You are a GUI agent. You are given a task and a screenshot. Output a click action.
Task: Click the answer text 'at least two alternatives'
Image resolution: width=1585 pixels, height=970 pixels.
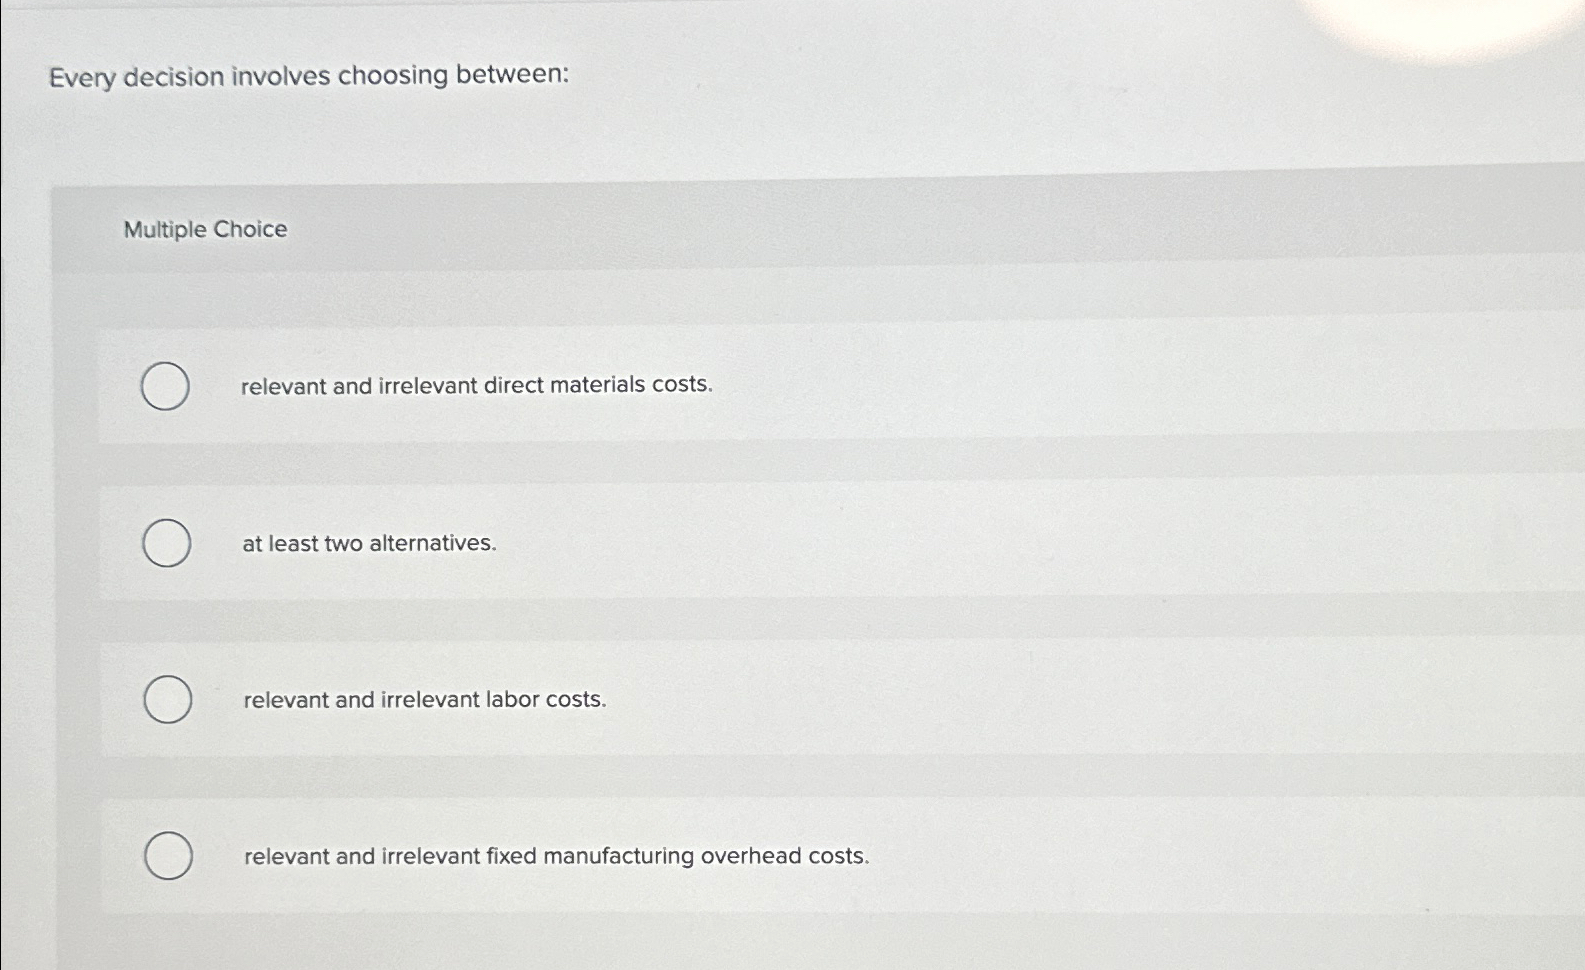pos(369,544)
